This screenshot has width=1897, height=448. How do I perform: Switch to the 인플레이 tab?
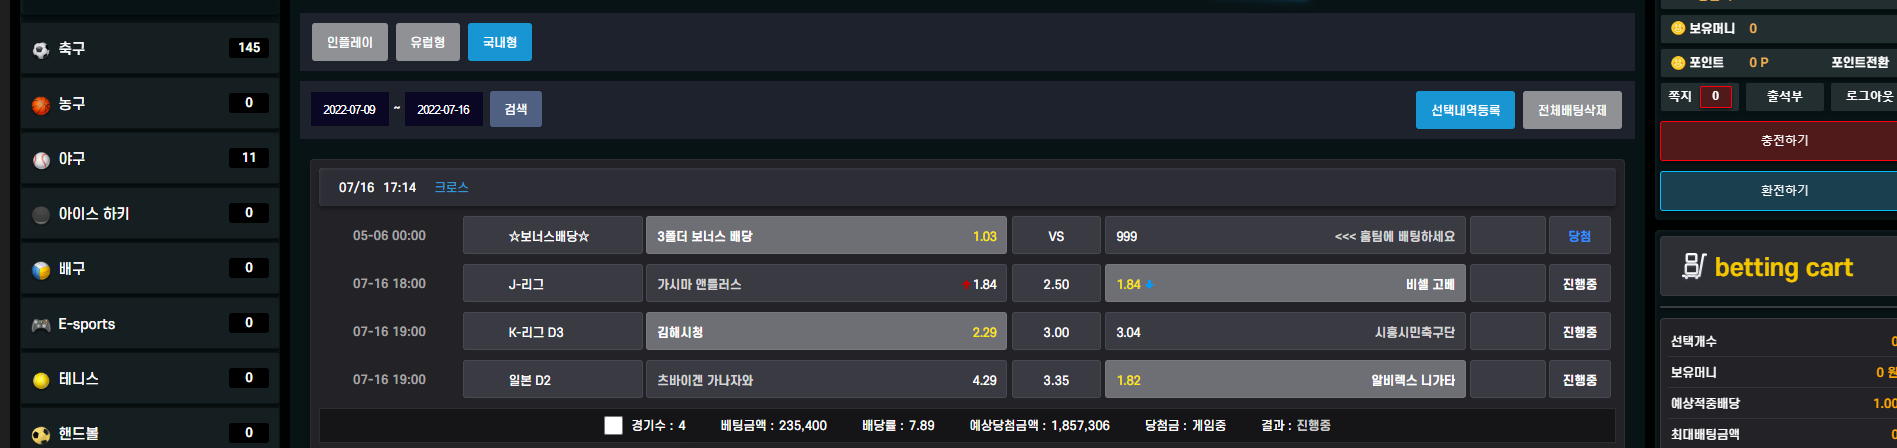[350, 42]
